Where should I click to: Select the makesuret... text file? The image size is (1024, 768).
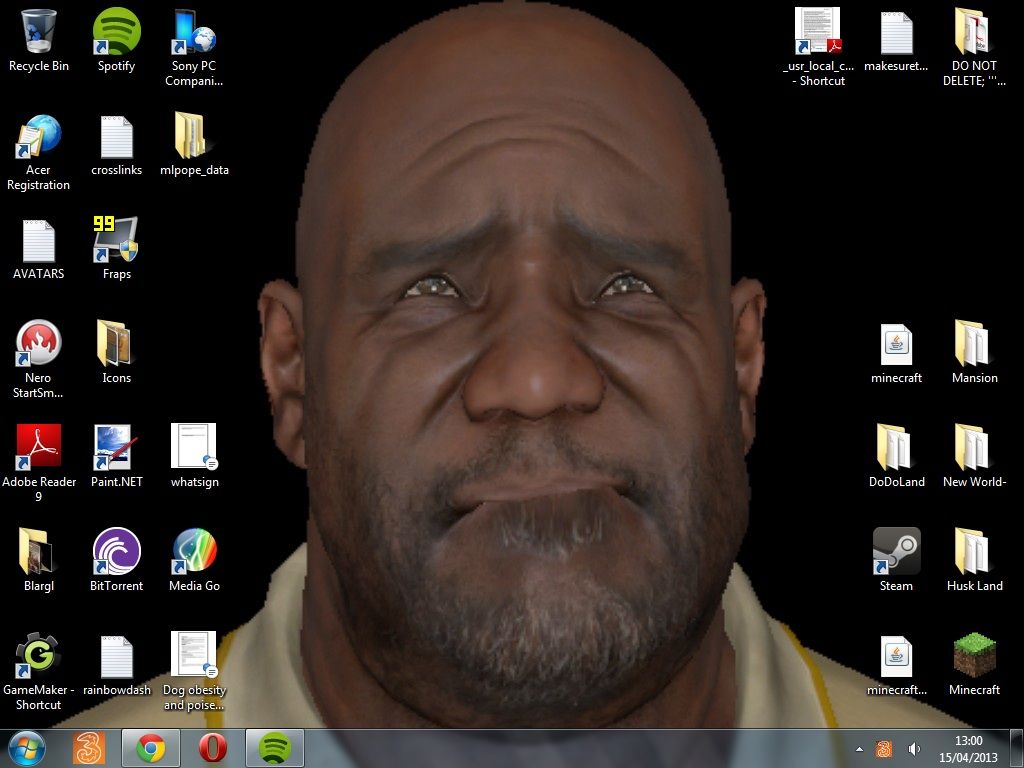pyautogui.click(x=896, y=40)
